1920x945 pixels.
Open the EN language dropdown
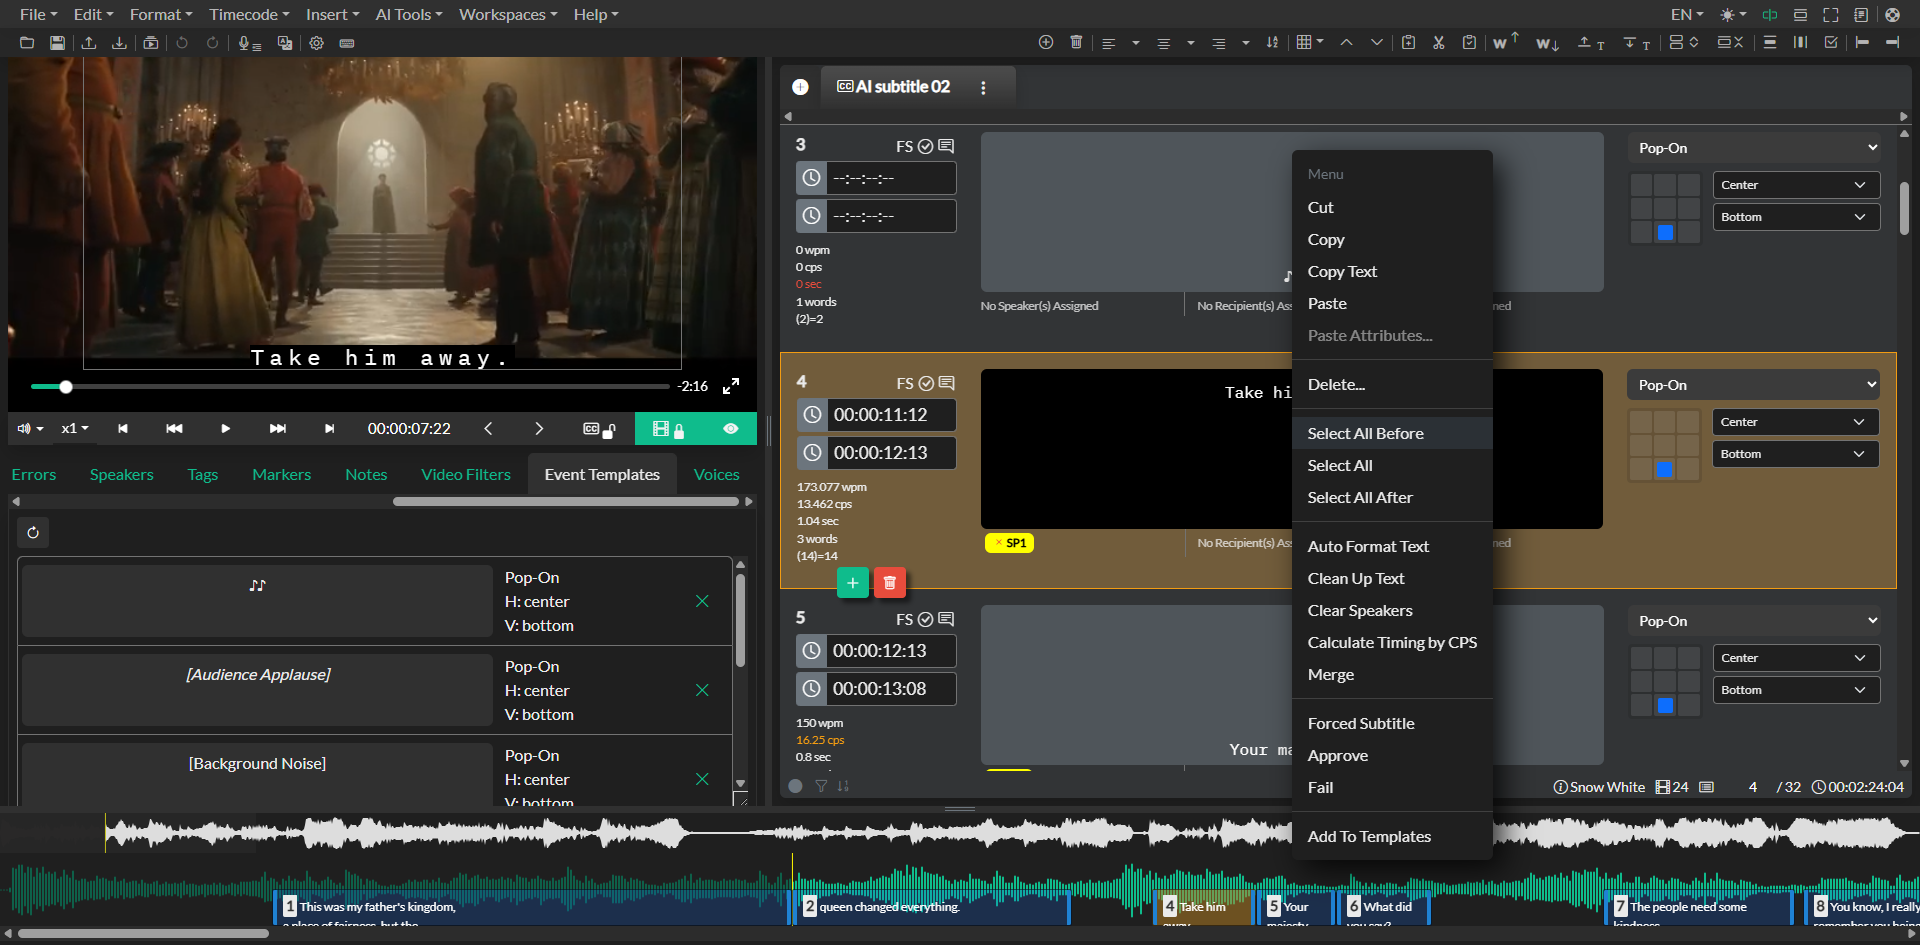[x=1687, y=15]
